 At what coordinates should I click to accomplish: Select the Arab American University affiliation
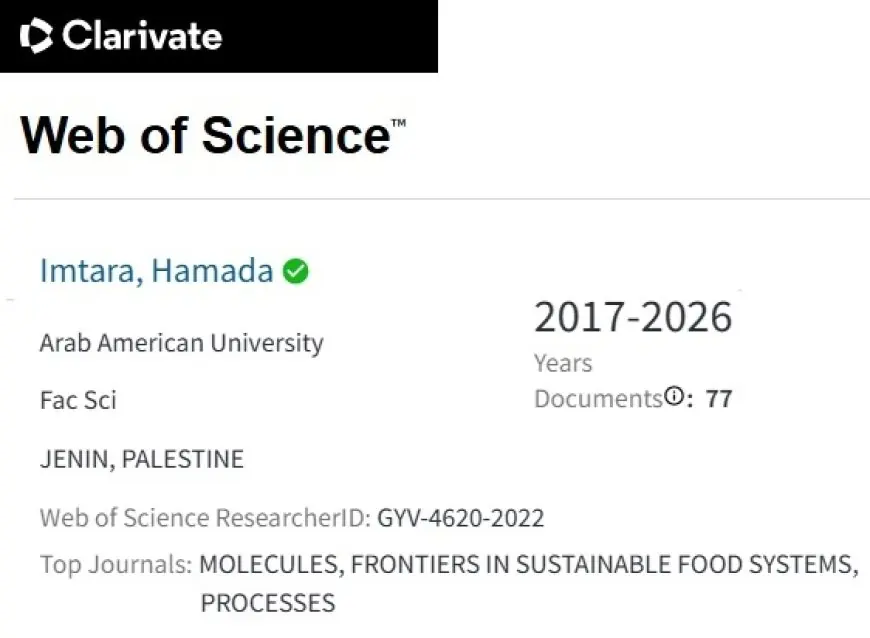[x=181, y=343]
